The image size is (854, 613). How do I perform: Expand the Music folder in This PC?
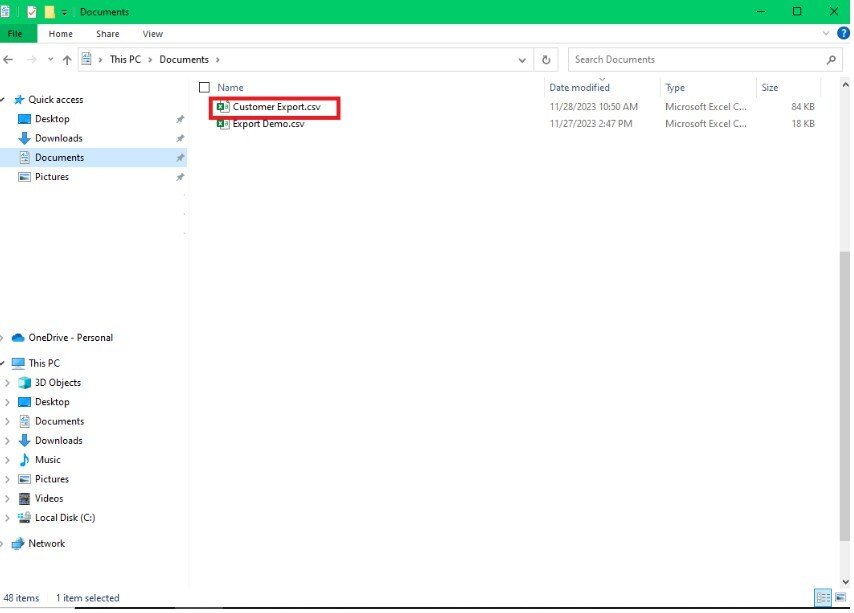[x=8, y=460]
